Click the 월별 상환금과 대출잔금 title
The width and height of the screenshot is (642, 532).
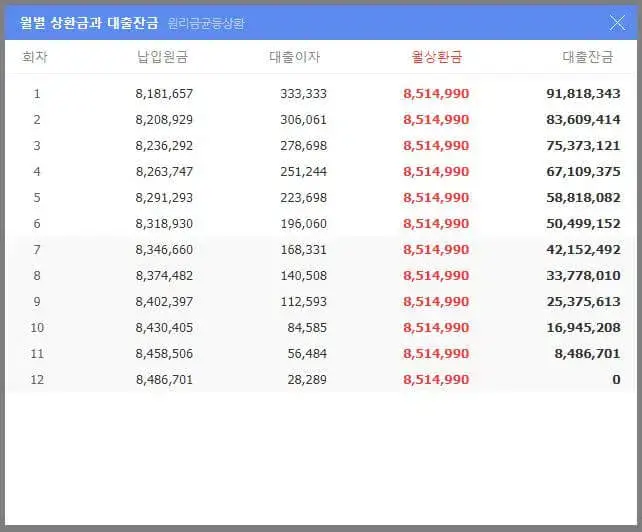point(89,23)
